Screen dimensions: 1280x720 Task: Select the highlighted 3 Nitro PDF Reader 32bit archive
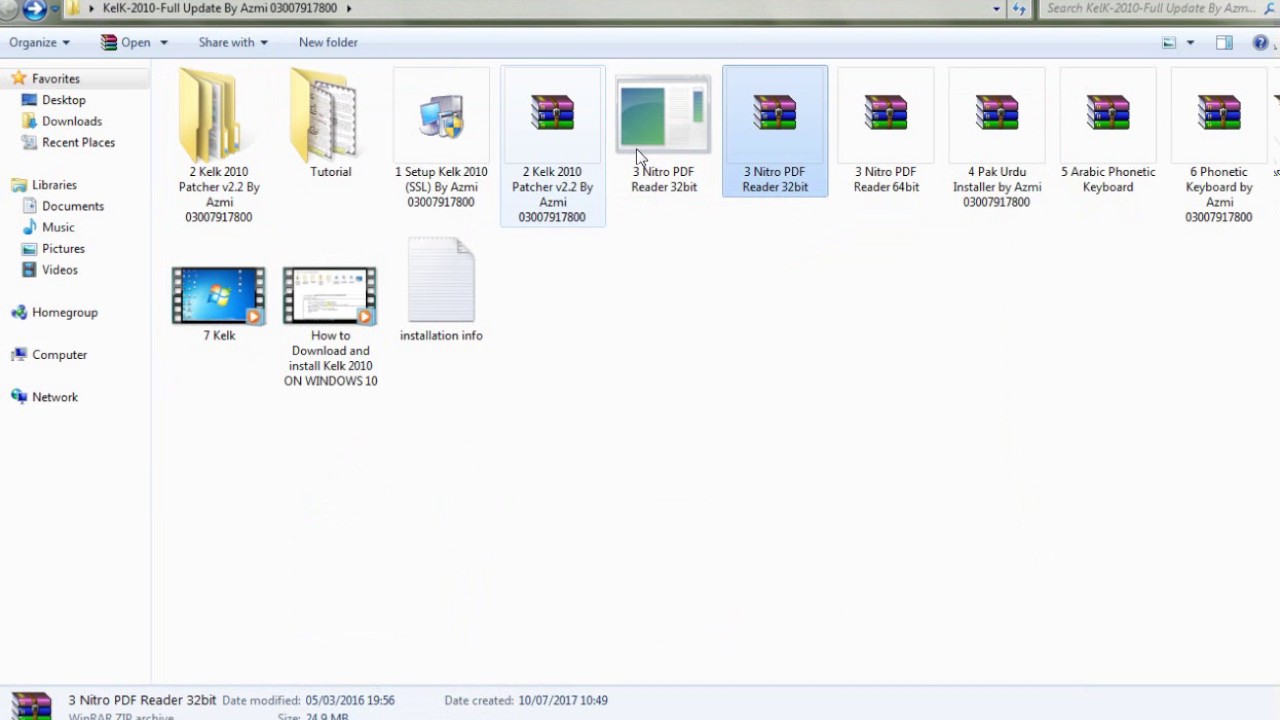coord(775,132)
